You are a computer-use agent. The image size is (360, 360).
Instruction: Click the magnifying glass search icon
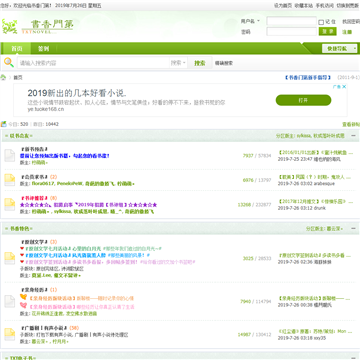click(9, 62)
